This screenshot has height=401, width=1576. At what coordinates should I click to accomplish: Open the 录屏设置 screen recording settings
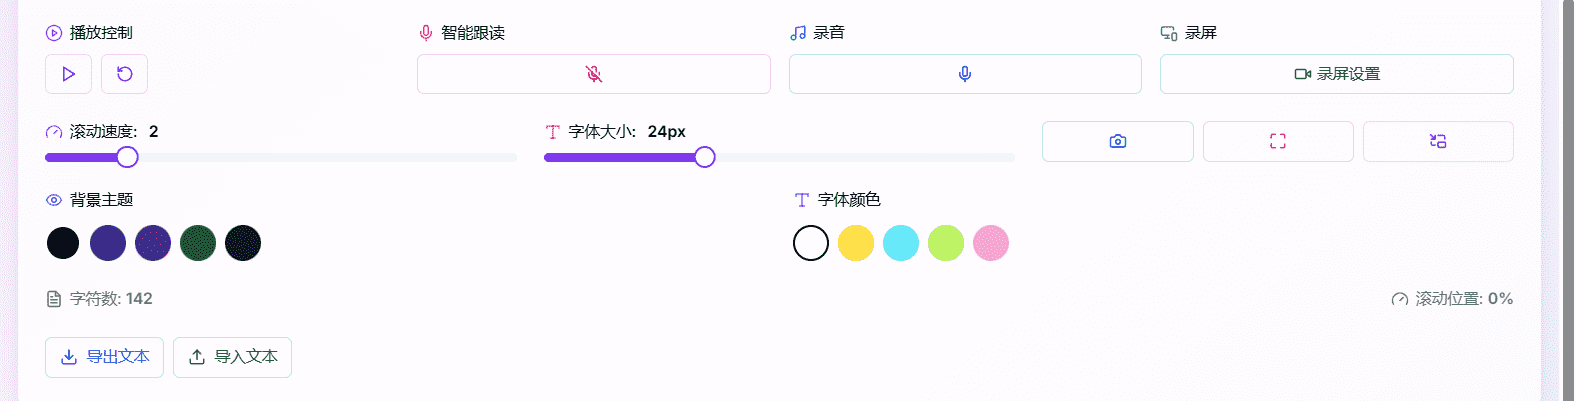tap(1337, 74)
